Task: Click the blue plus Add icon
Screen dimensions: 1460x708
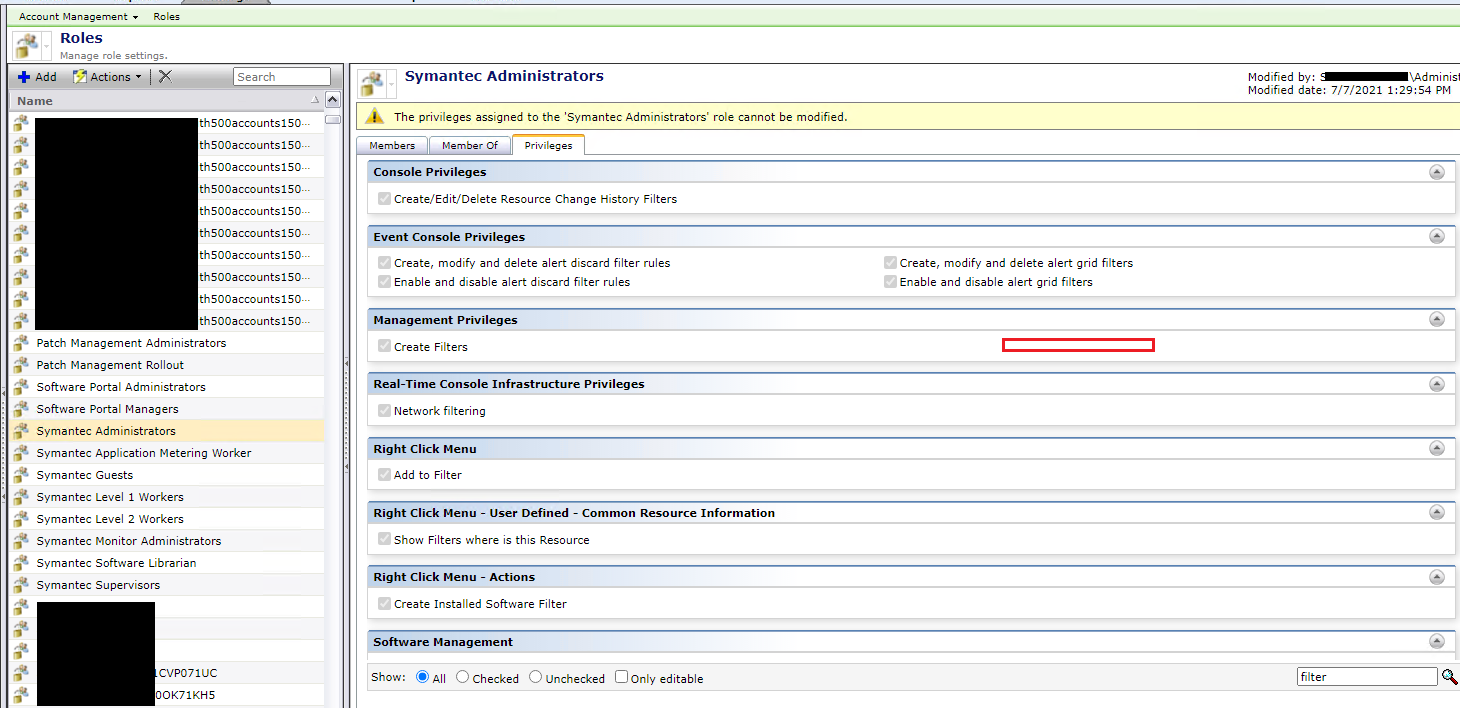Action: pyautogui.click(x=24, y=77)
